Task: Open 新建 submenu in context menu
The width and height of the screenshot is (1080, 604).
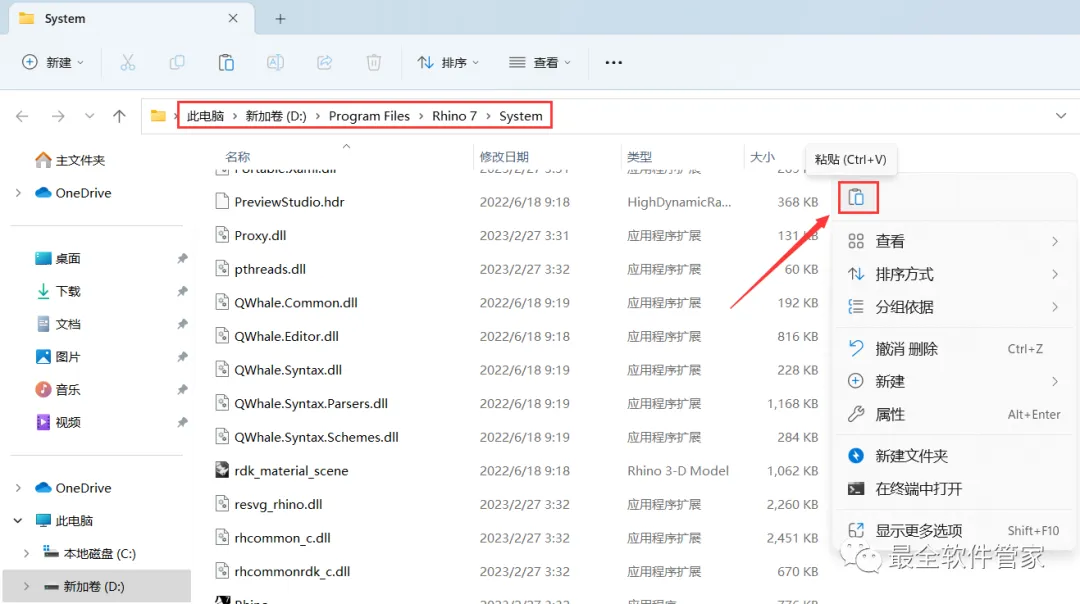Action: pyautogui.click(x=953, y=382)
